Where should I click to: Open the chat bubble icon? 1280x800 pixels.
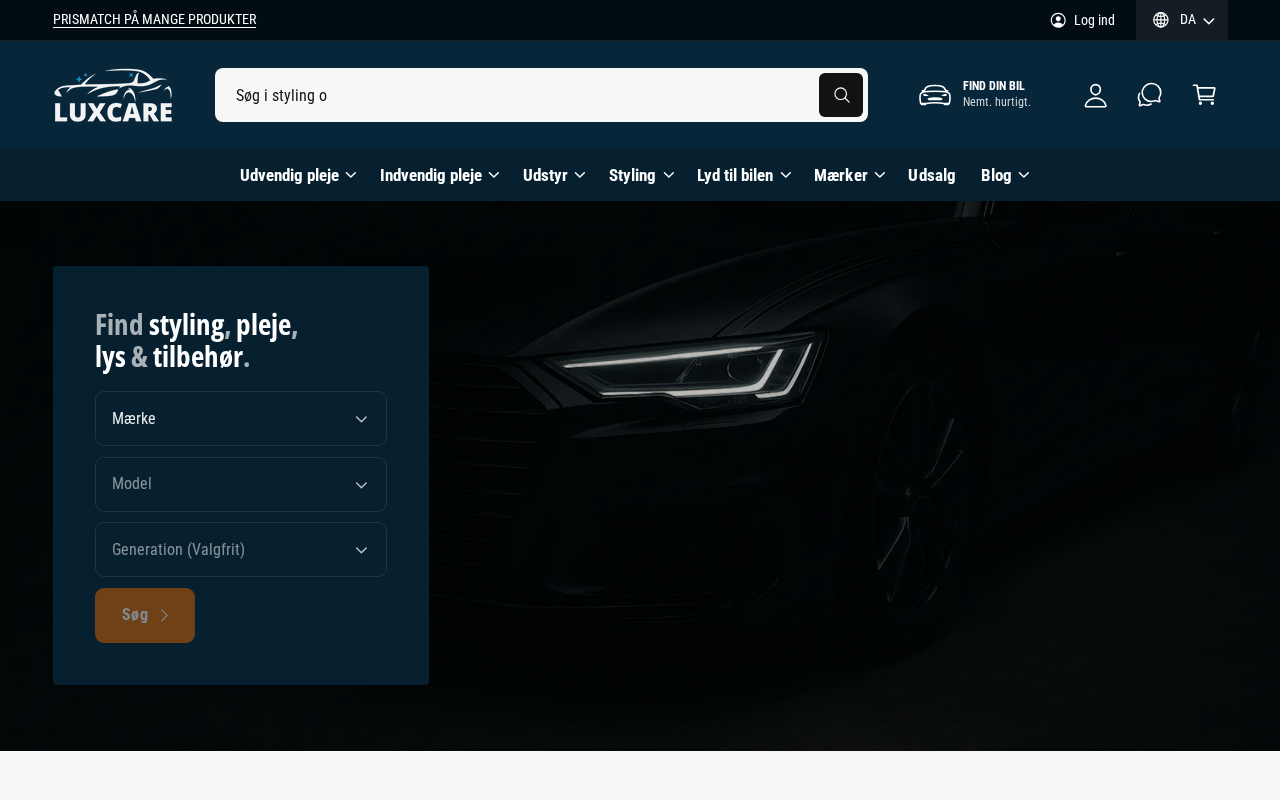1150,95
